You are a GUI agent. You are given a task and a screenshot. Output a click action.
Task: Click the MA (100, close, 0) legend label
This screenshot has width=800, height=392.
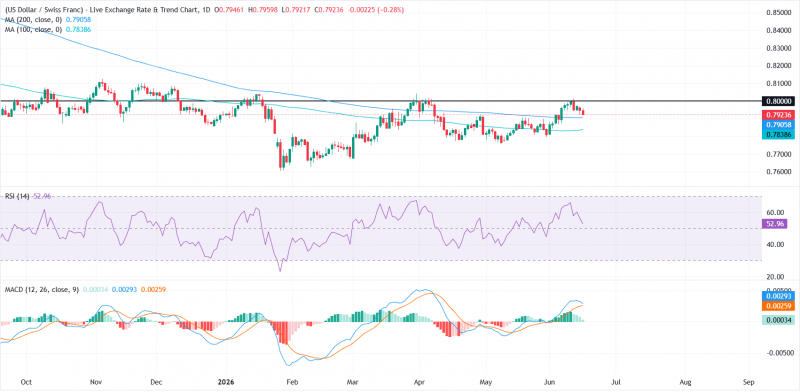click(33, 30)
